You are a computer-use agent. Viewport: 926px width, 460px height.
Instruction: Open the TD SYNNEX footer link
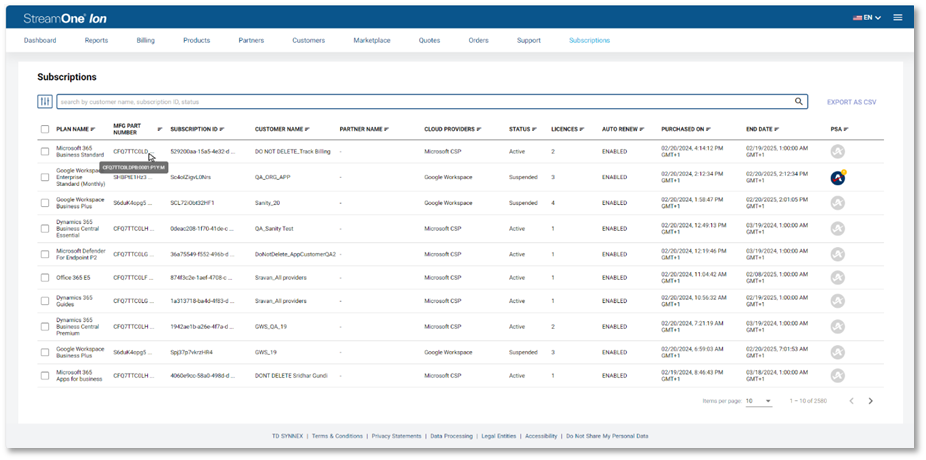click(288, 436)
